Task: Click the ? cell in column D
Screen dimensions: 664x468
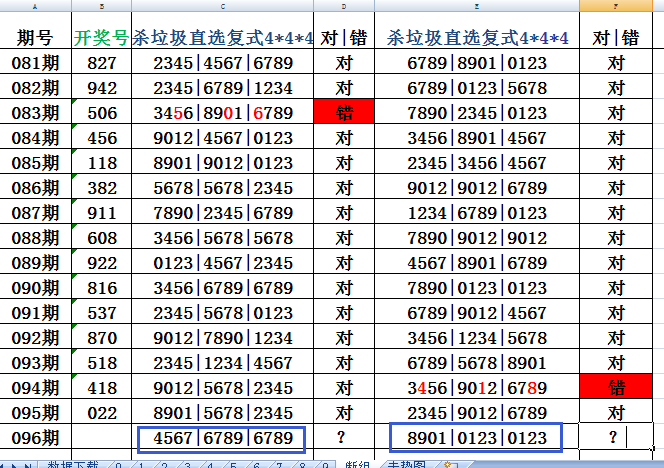Action: tap(344, 438)
